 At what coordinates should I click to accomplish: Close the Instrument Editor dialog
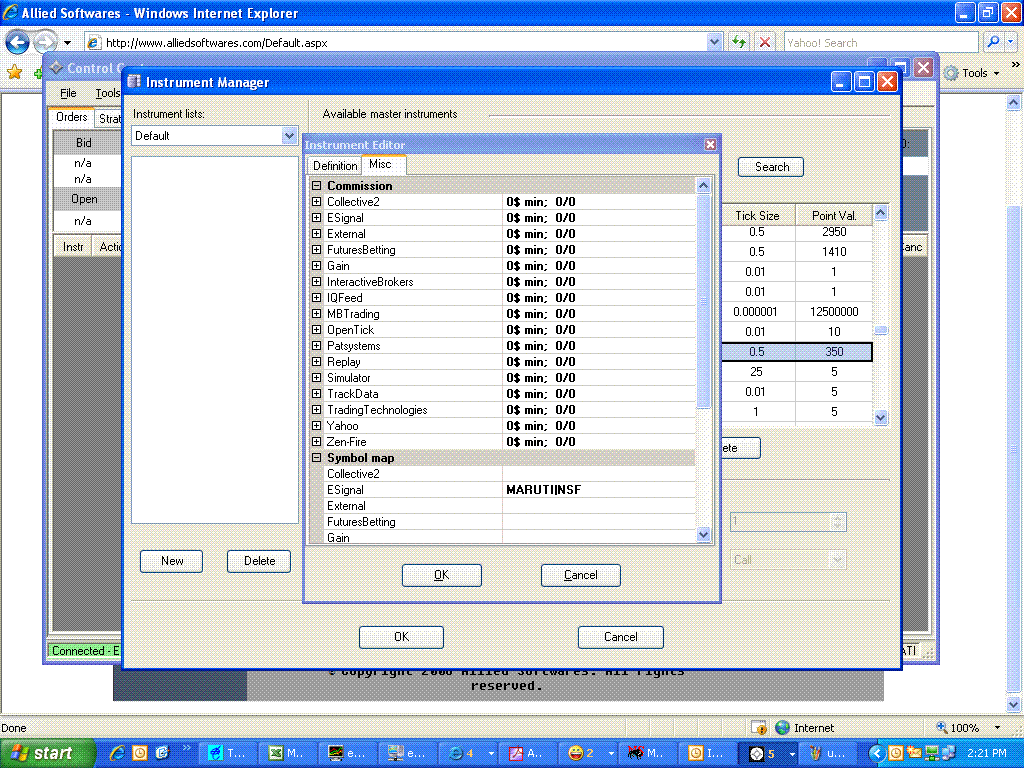point(711,144)
